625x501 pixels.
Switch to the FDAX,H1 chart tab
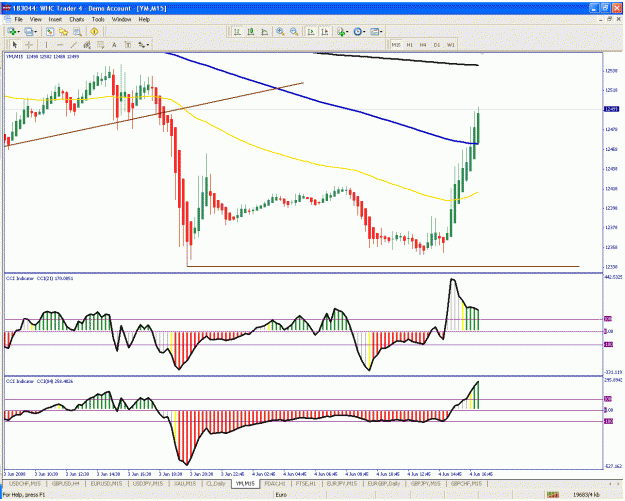(x=275, y=483)
